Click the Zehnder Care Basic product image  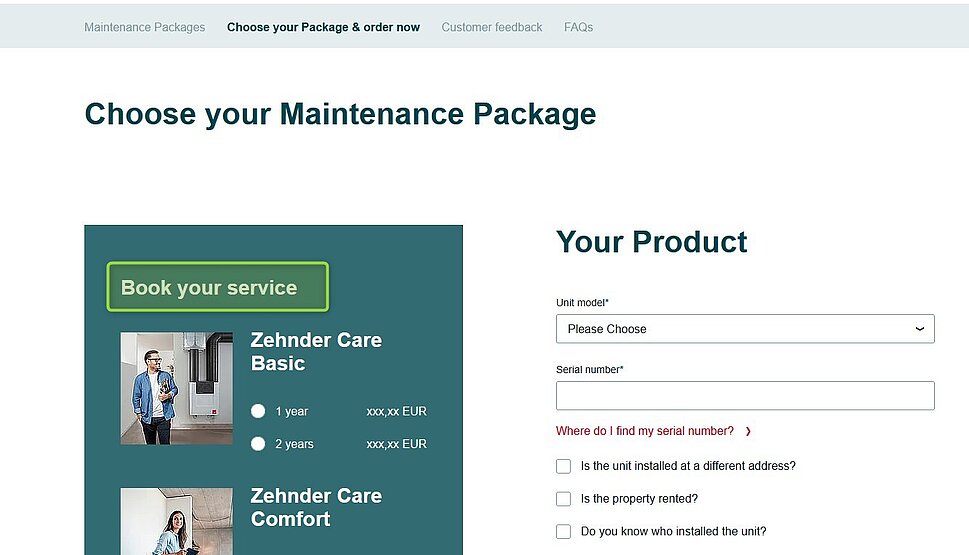(x=176, y=388)
